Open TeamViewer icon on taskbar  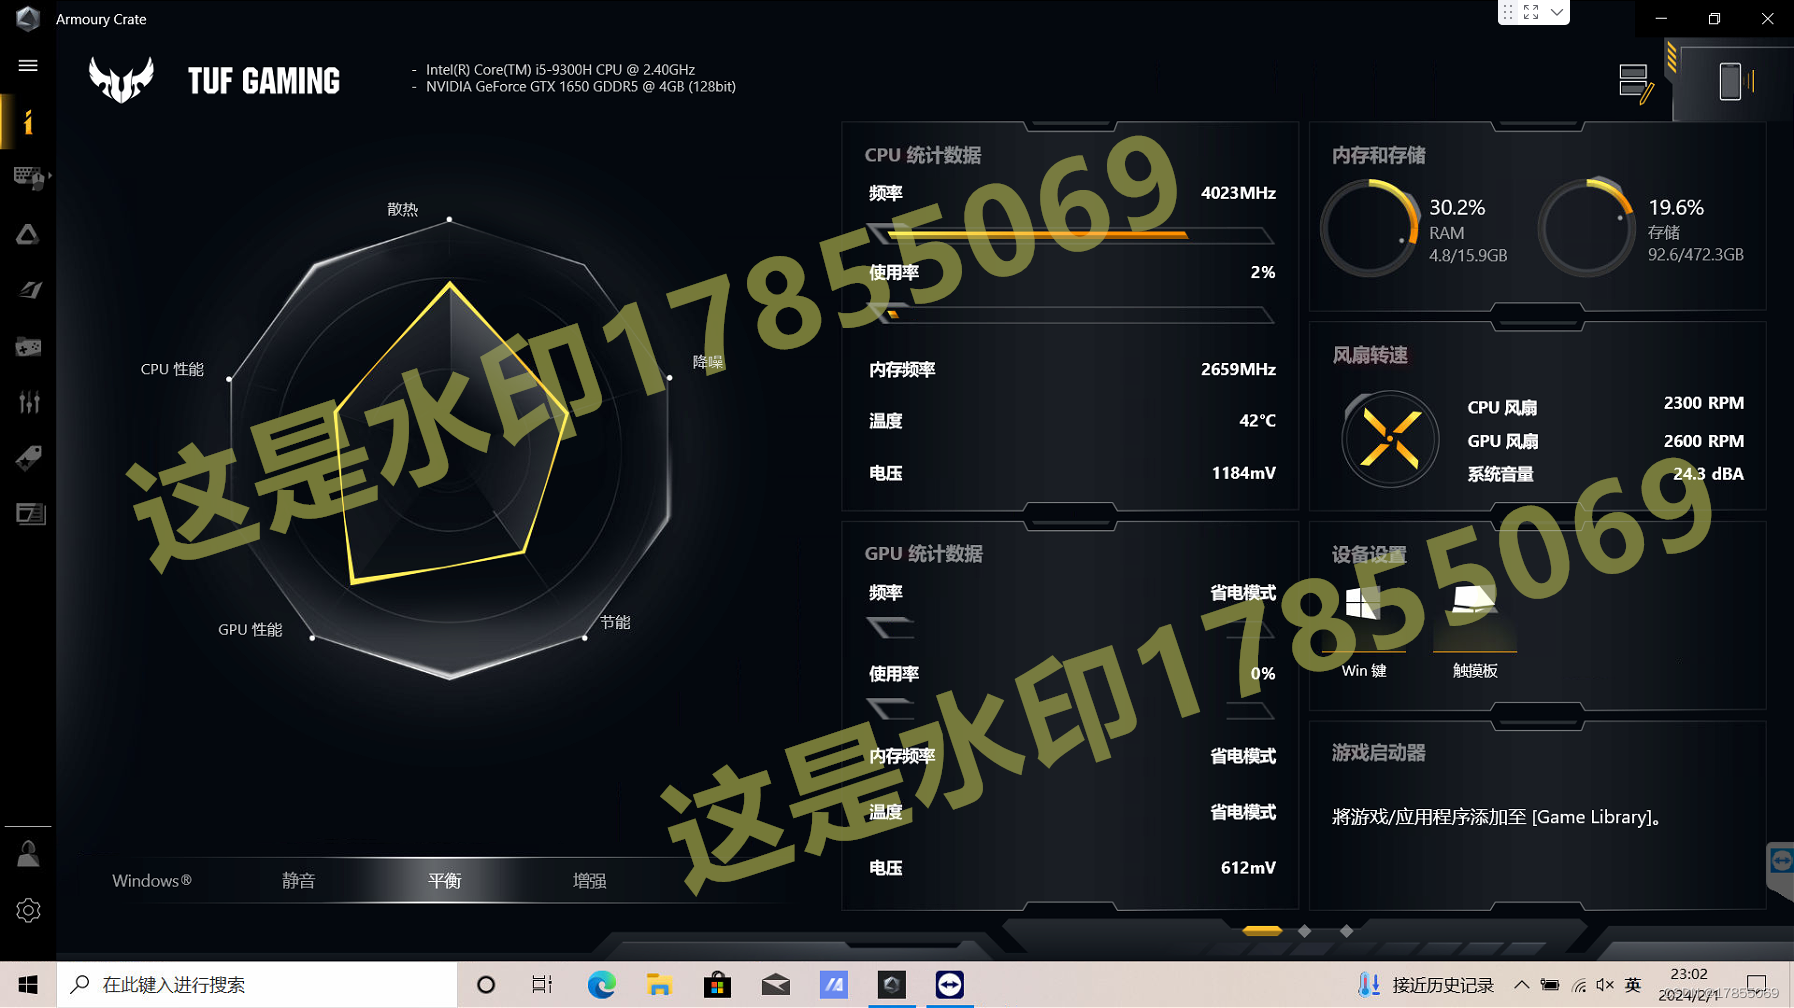949,985
